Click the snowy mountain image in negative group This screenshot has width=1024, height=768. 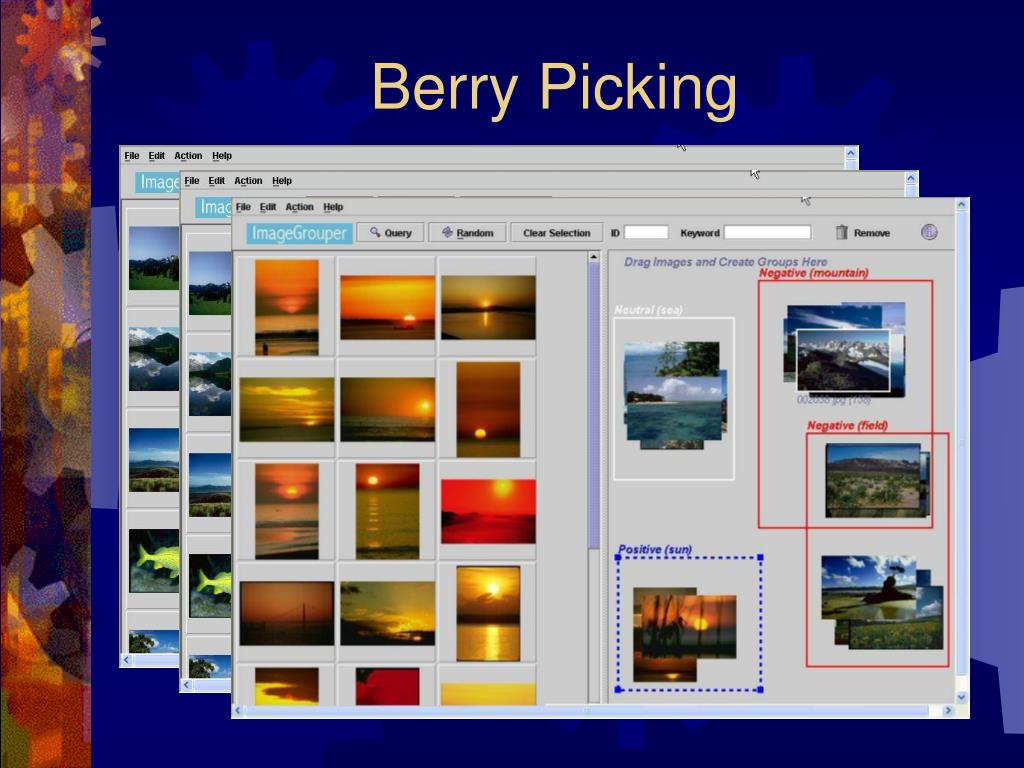coord(843,360)
